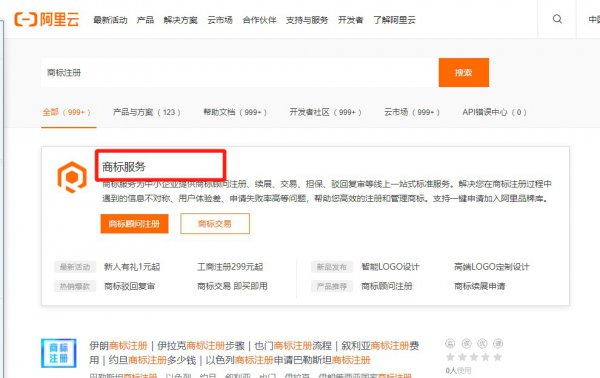Open the 了解阿里云 menu
600x378 pixels.
394,20
